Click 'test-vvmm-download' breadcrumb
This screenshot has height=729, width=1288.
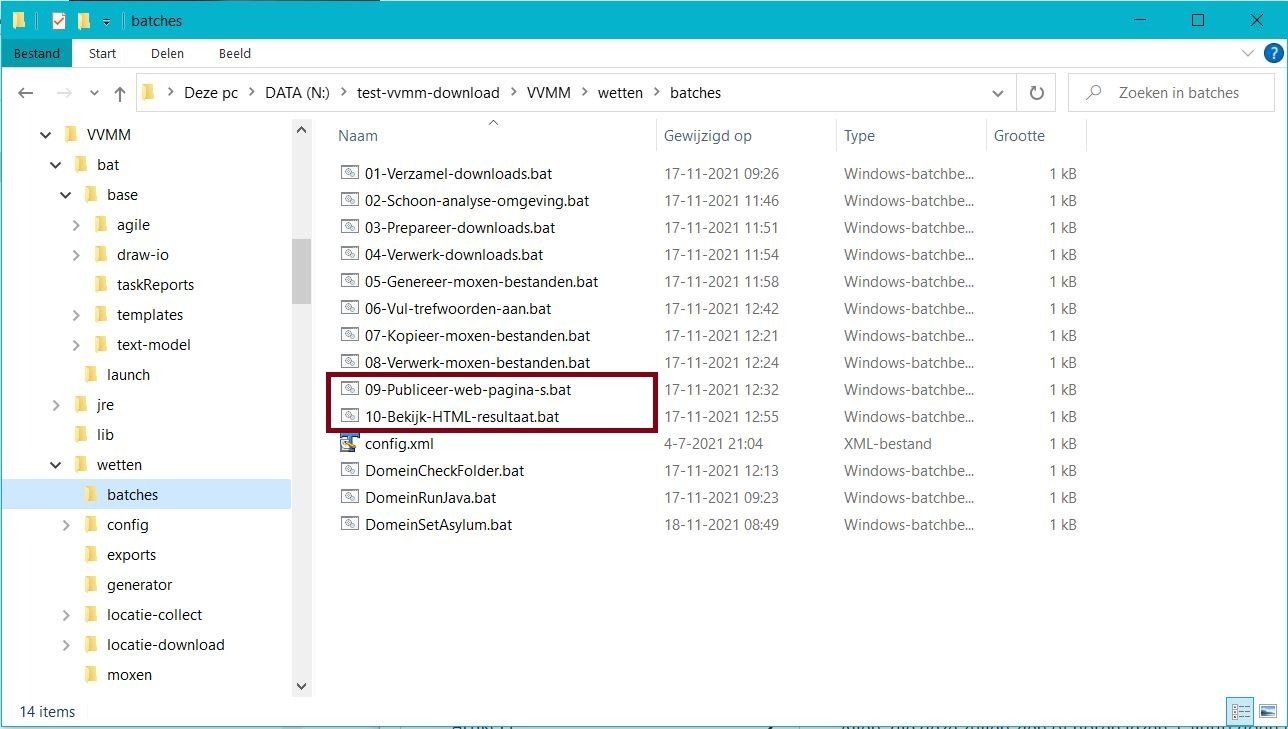click(428, 93)
